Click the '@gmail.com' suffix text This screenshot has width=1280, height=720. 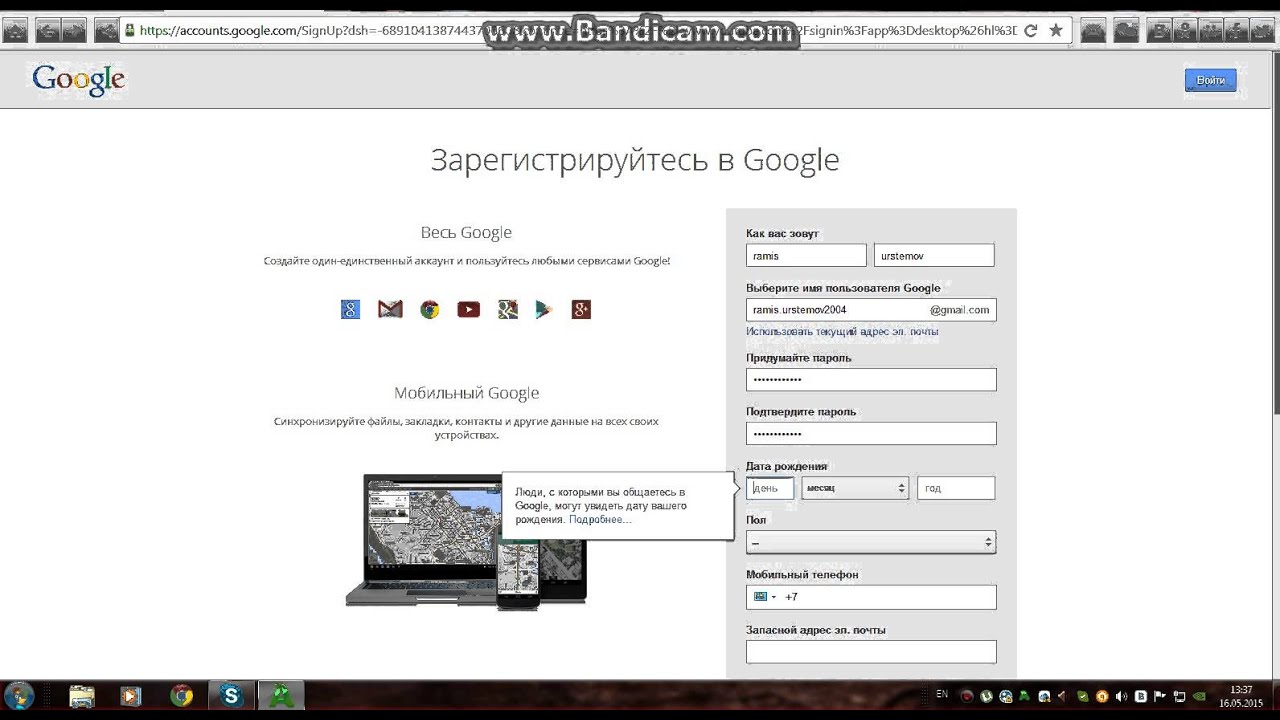960,310
